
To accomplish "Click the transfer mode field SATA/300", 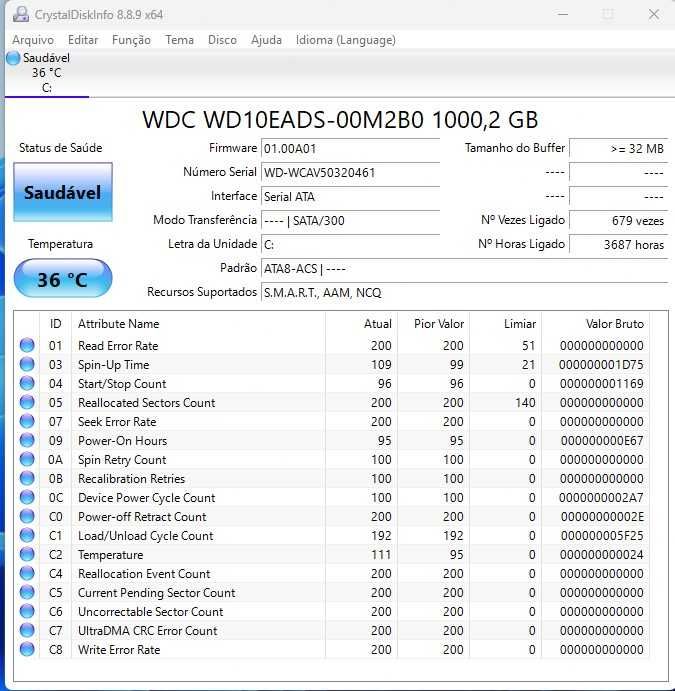I will click(350, 220).
